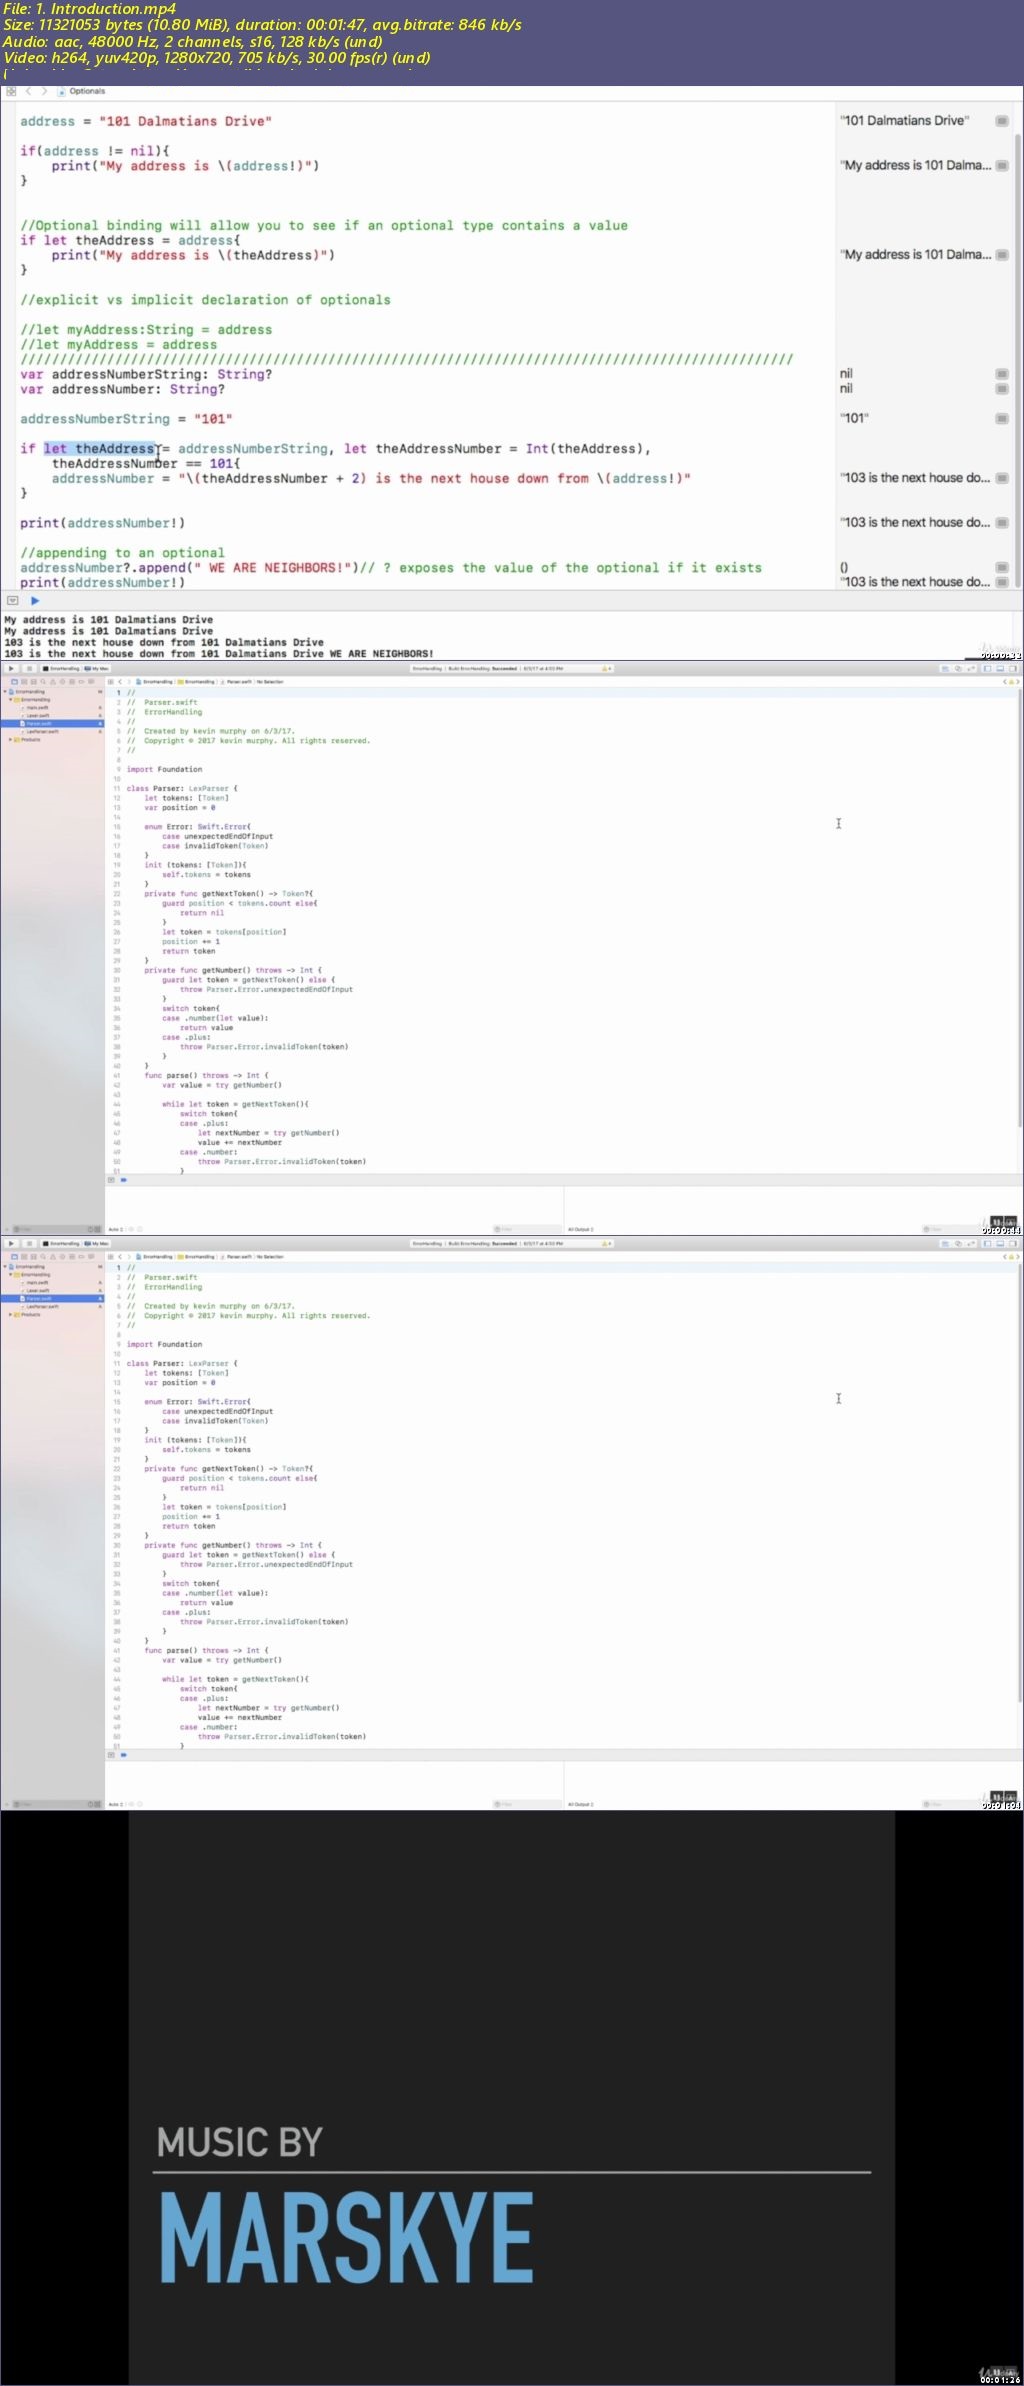Select the version editor button, first Xcode window
Screen dimensions: 1024x2386
click(970, 668)
